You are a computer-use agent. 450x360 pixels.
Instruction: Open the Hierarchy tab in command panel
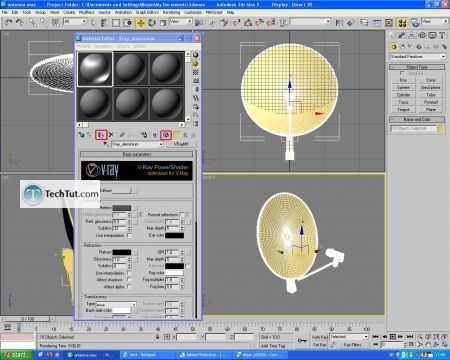(x=412, y=35)
